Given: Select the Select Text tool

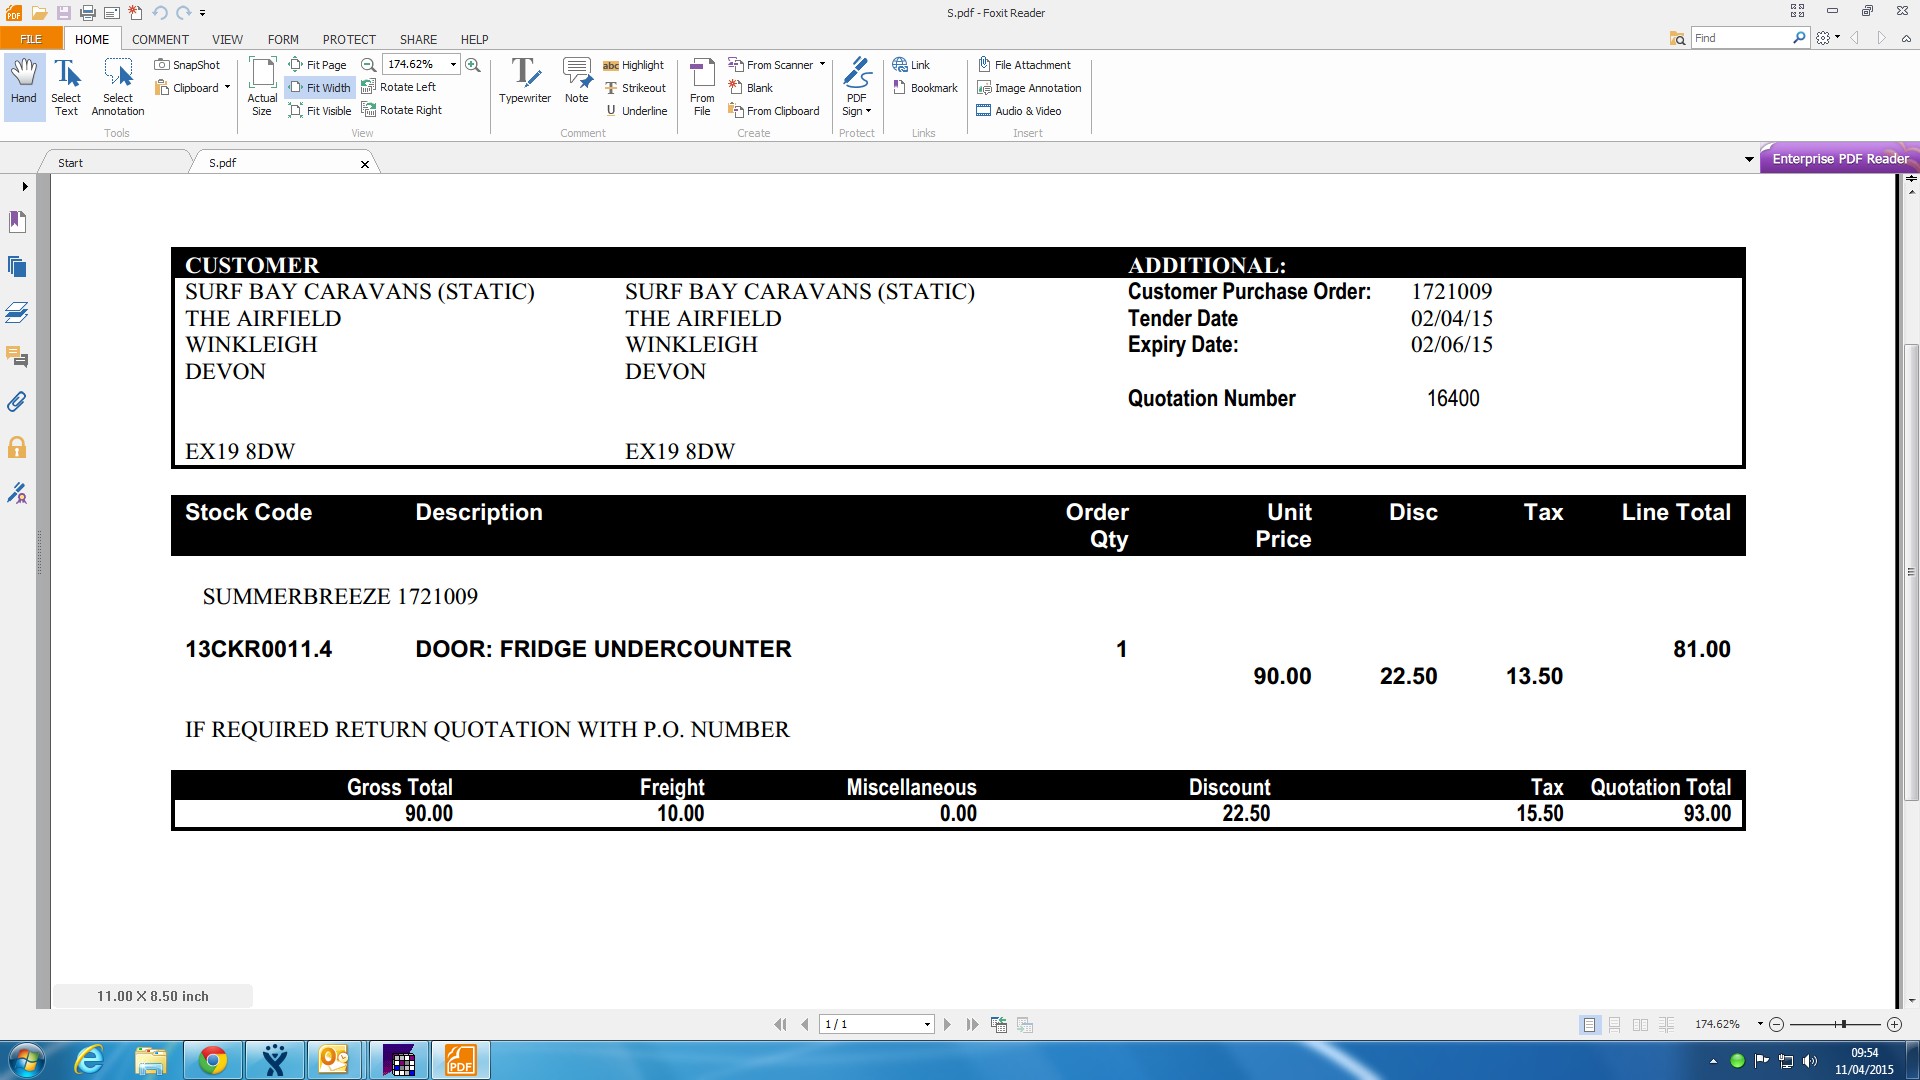Looking at the screenshot, I should (66, 87).
